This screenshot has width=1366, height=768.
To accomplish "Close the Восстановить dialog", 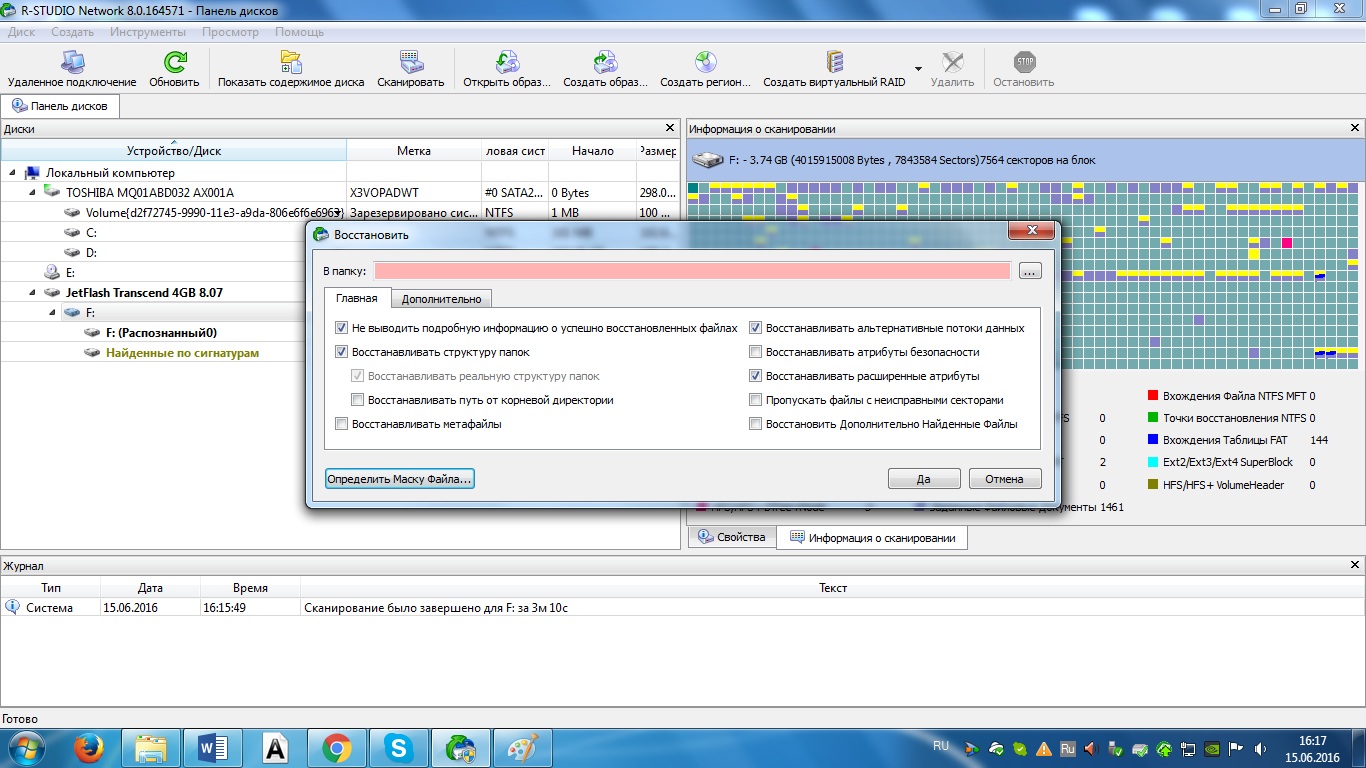I will coord(1030,232).
